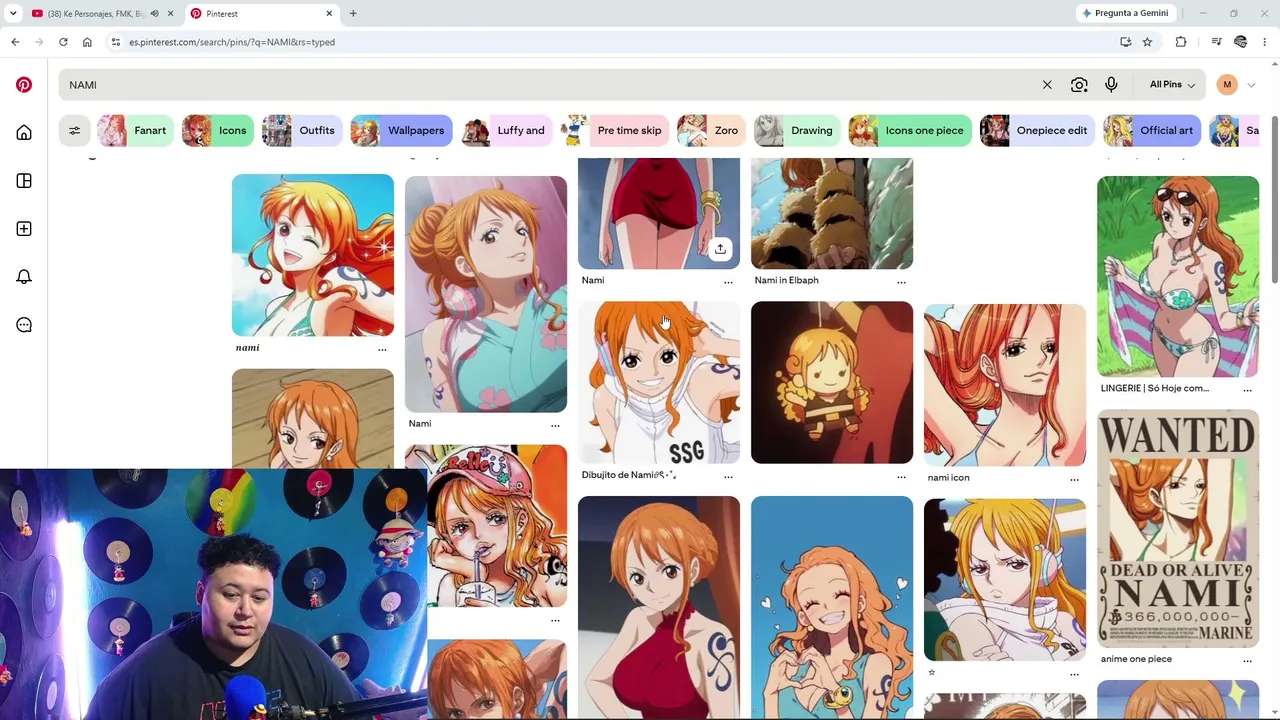Clear the NAMI search with the X icon
The height and width of the screenshot is (720, 1280).
(1047, 85)
